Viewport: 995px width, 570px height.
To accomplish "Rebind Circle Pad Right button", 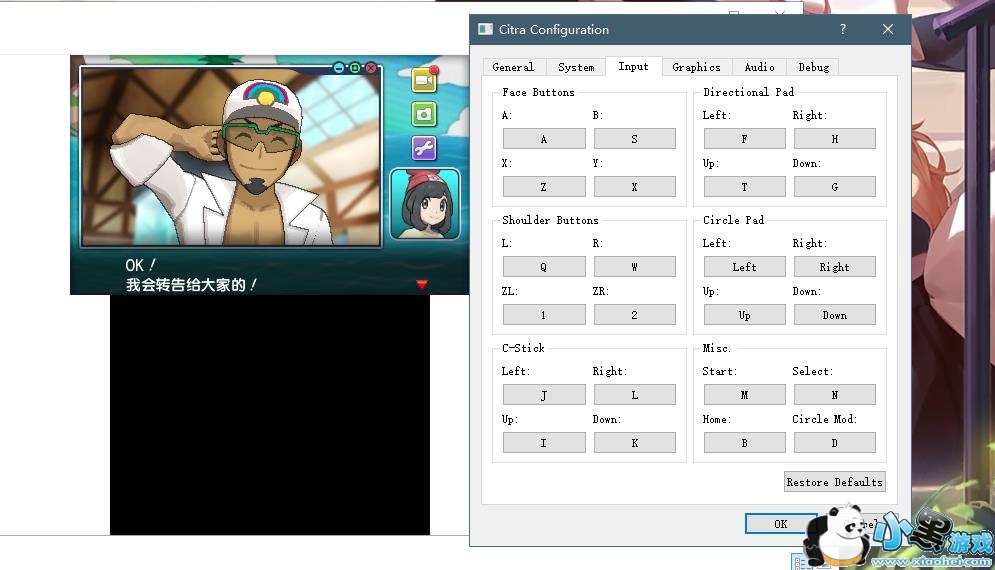I will click(x=834, y=267).
